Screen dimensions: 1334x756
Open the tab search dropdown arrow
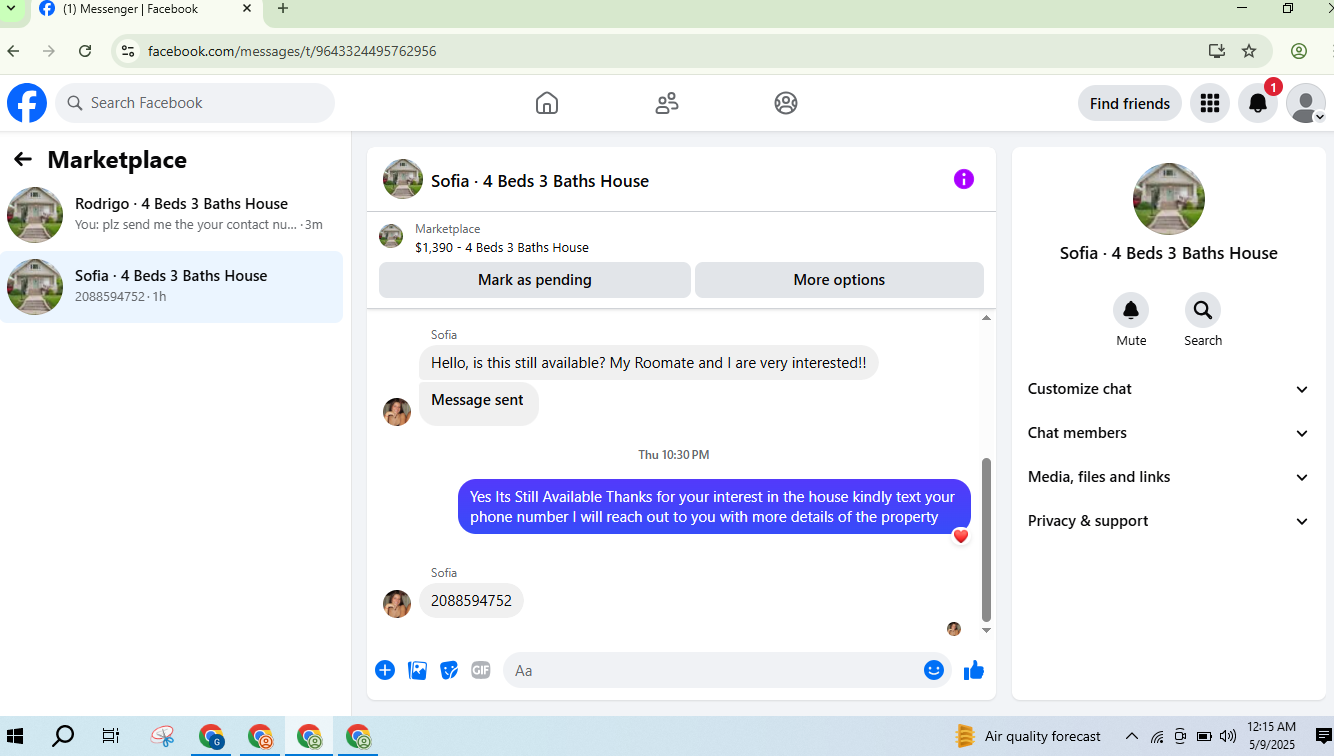11,9
